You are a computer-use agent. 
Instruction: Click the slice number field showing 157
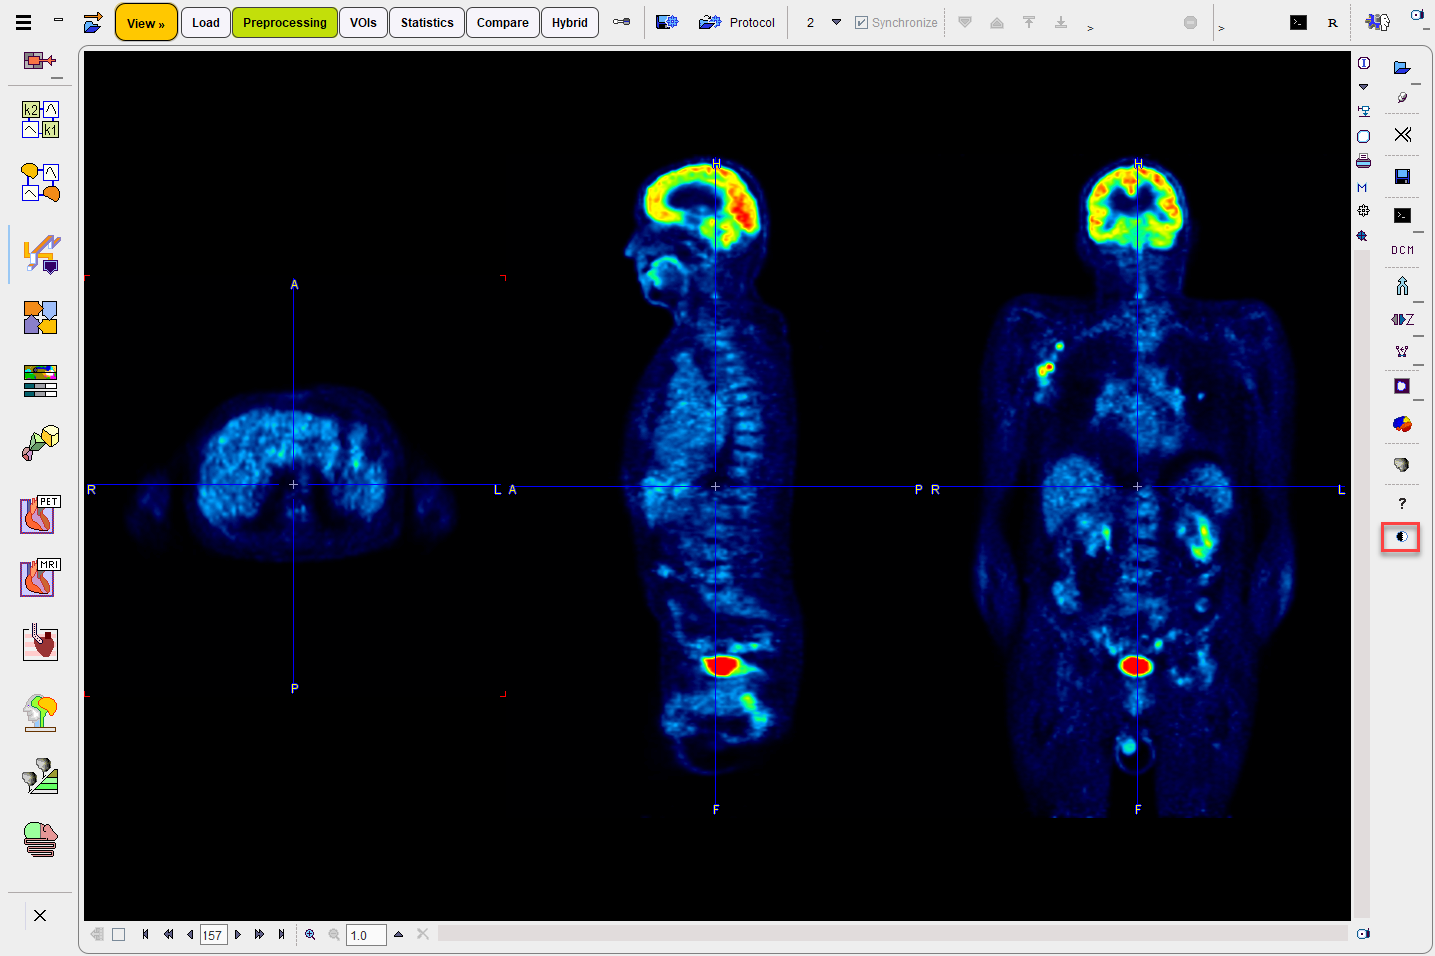[213, 935]
